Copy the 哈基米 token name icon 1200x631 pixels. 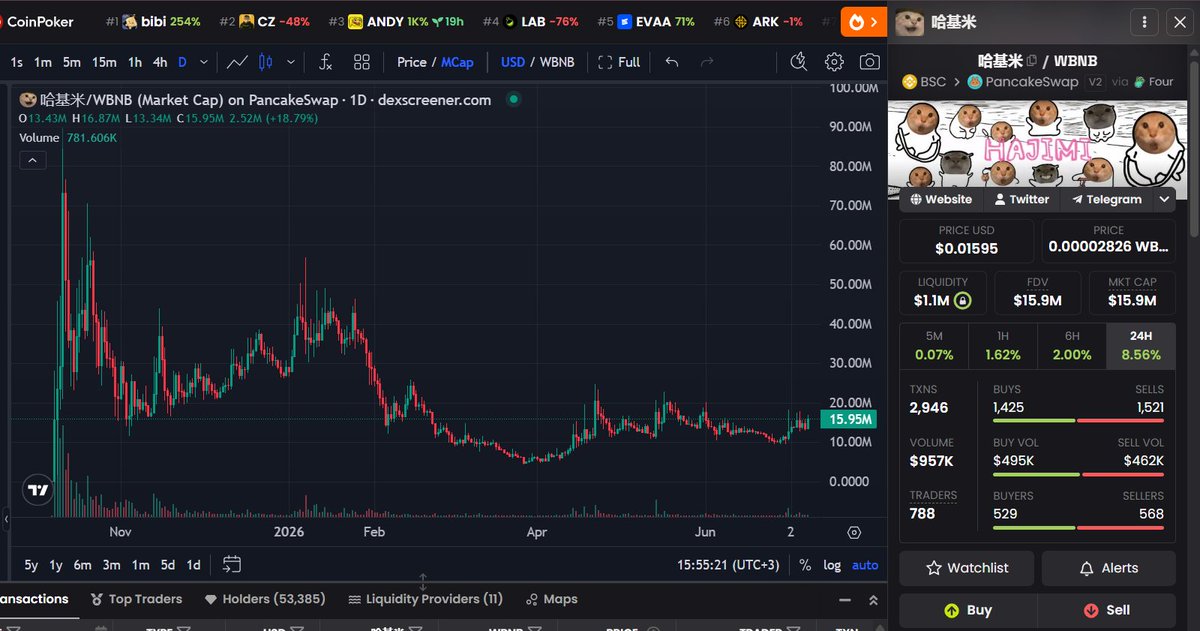pyautogui.click(x=1032, y=61)
